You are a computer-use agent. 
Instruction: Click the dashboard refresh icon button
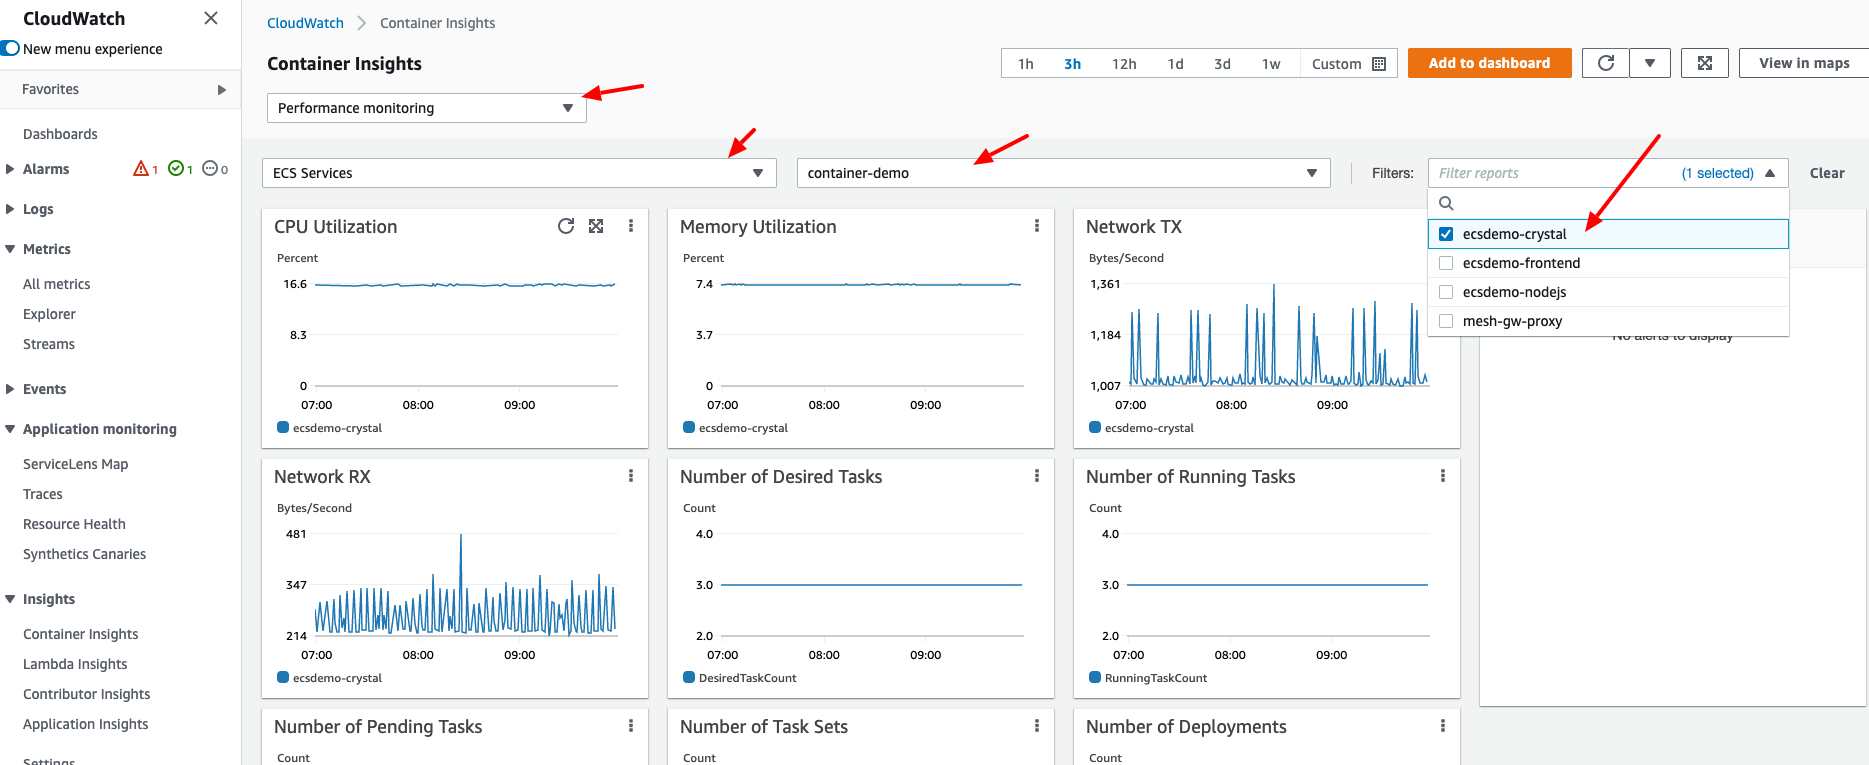click(1606, 63)
